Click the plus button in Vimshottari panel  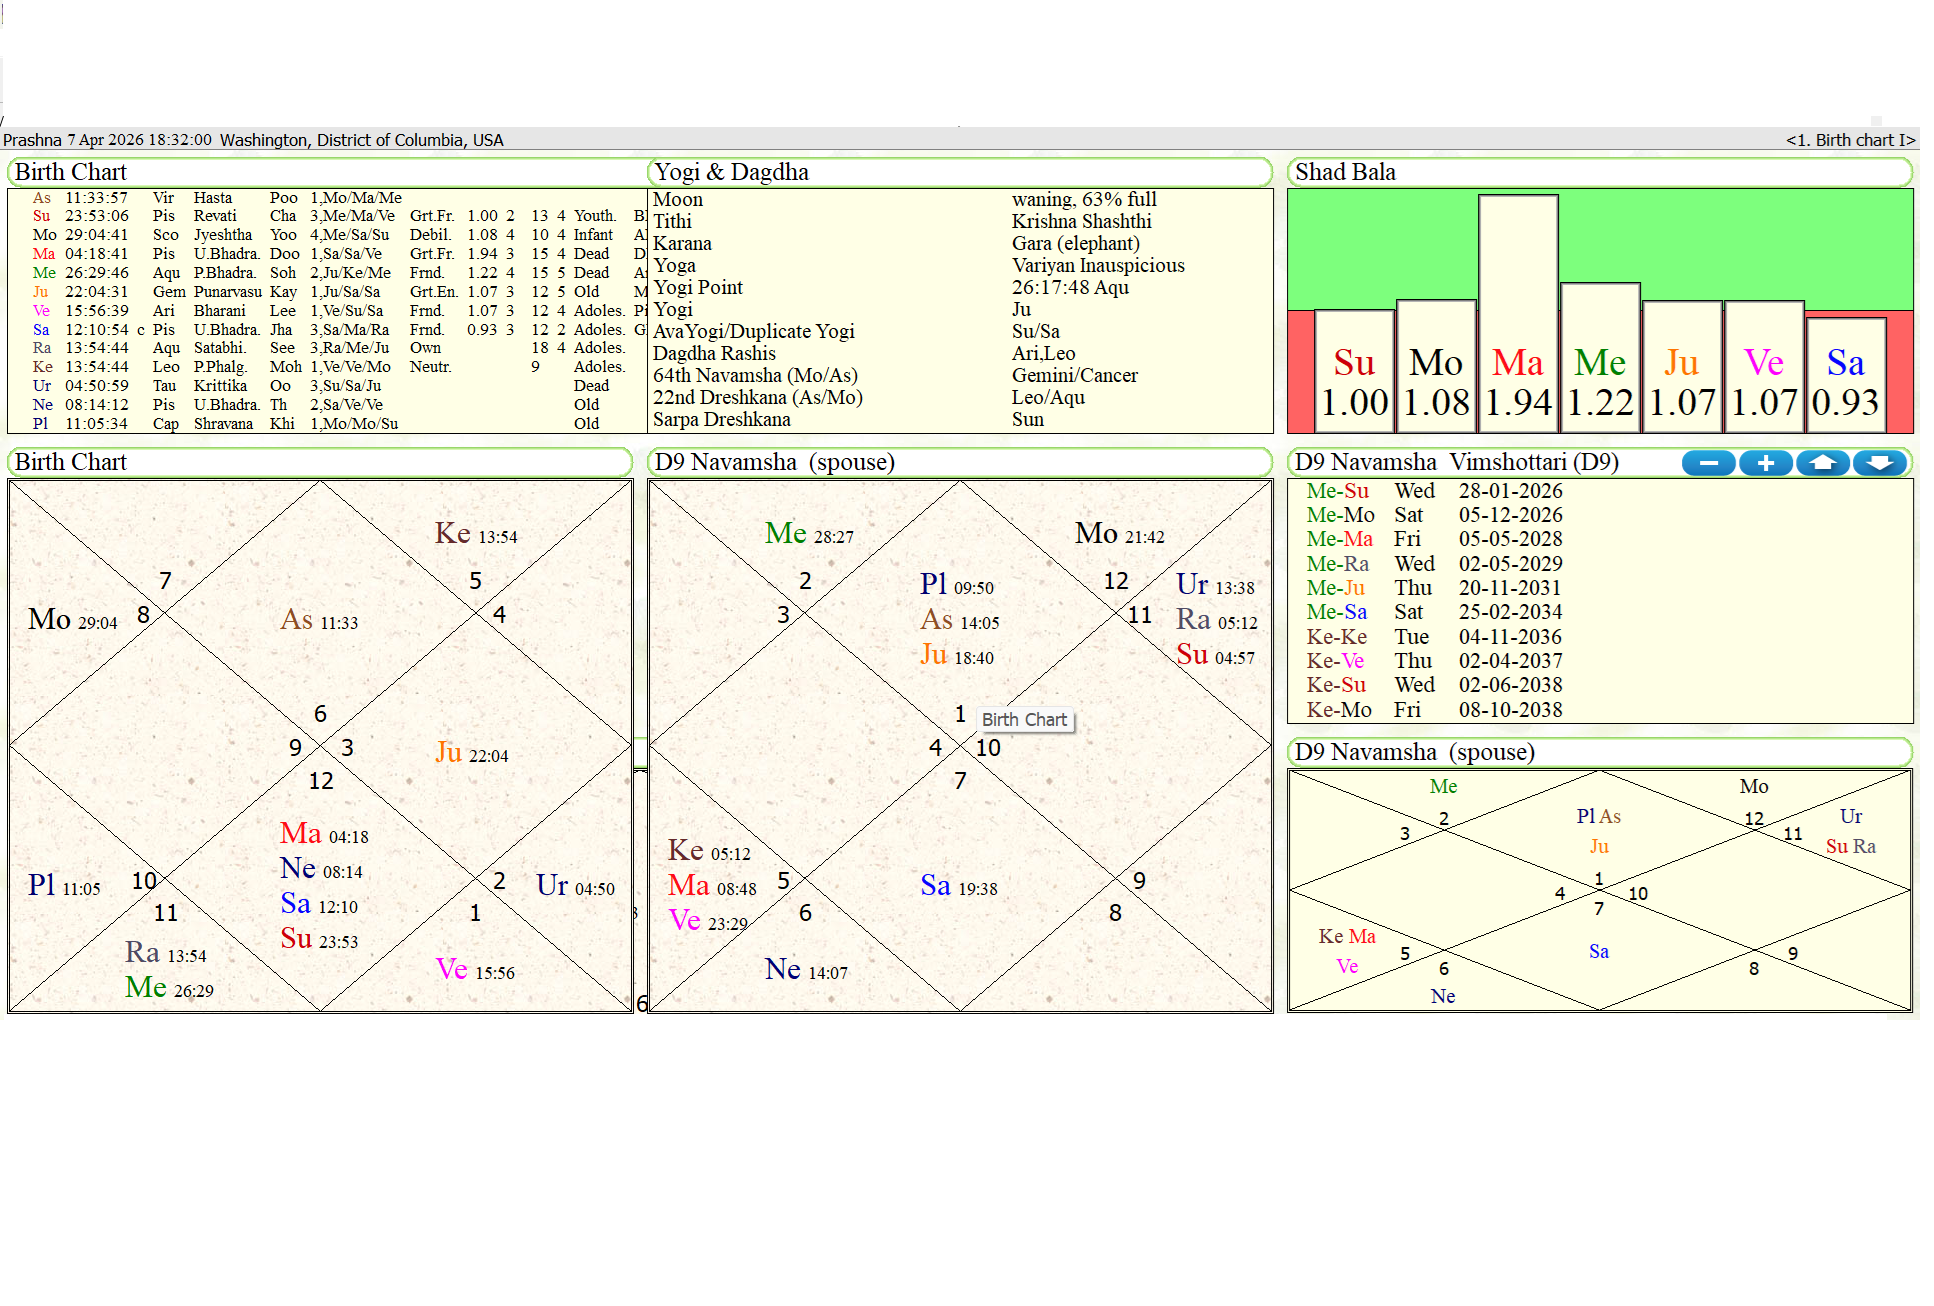click(x=1765, y=463)
